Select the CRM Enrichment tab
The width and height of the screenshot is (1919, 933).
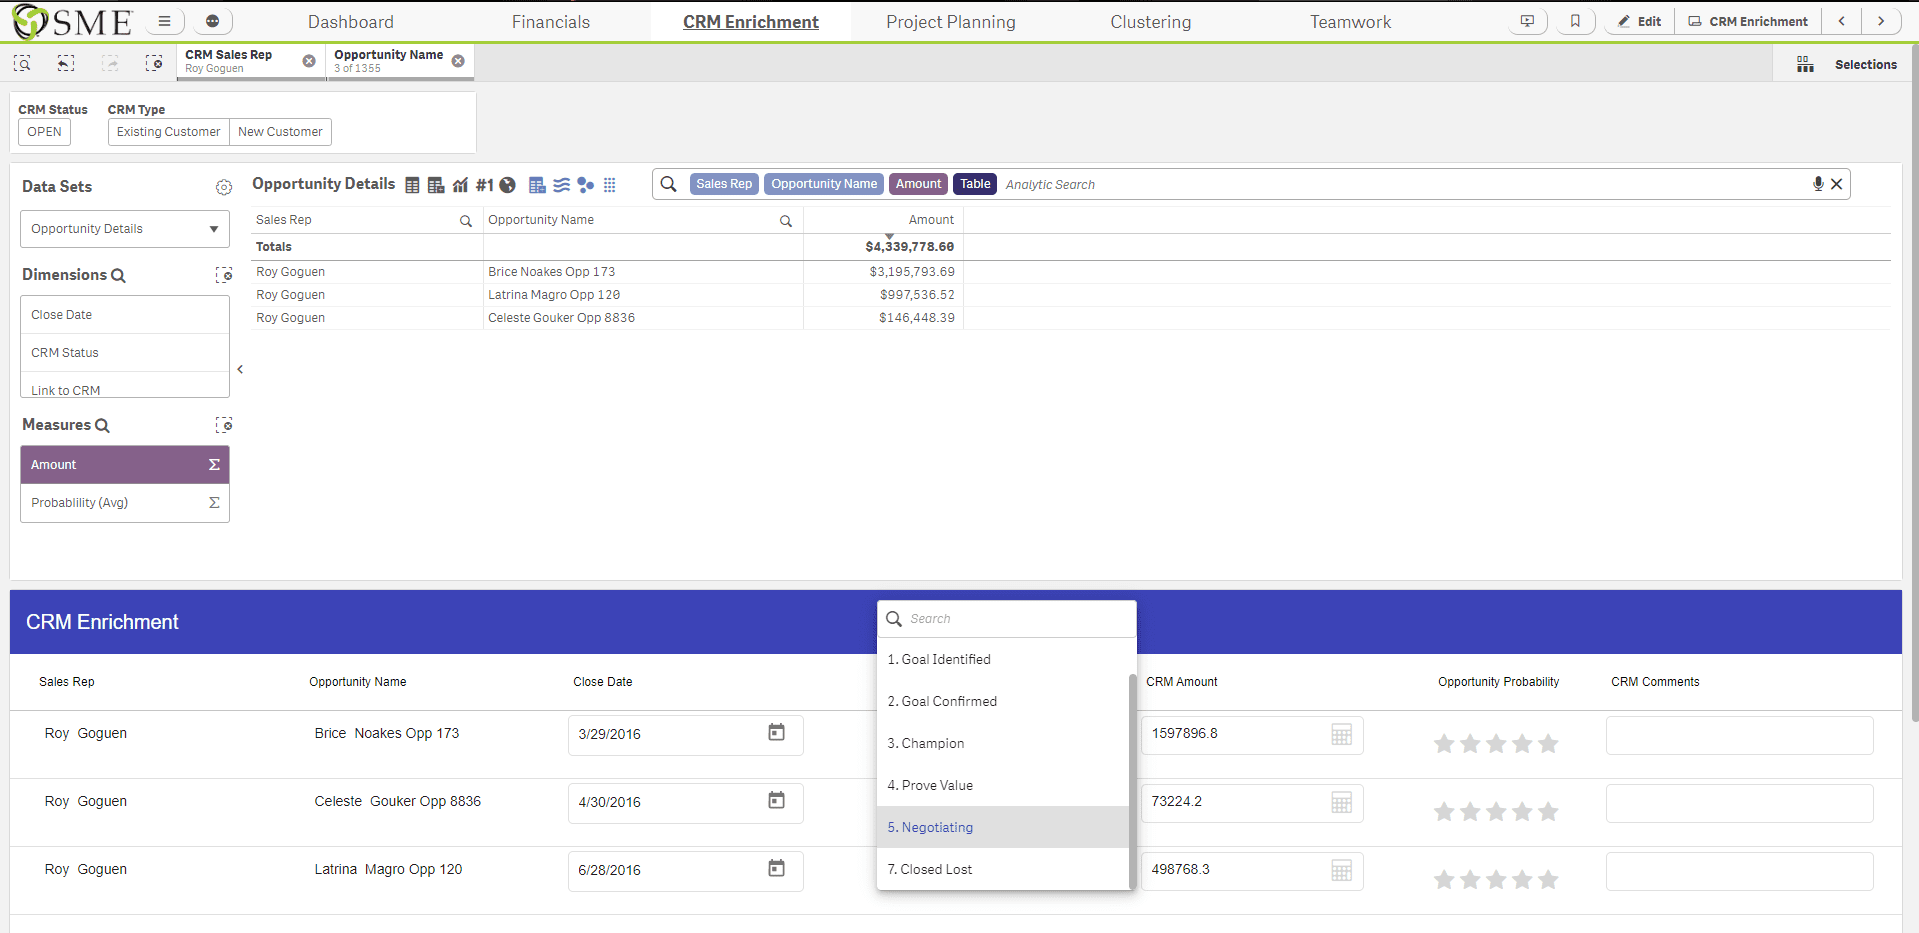(x=751, y=22)
